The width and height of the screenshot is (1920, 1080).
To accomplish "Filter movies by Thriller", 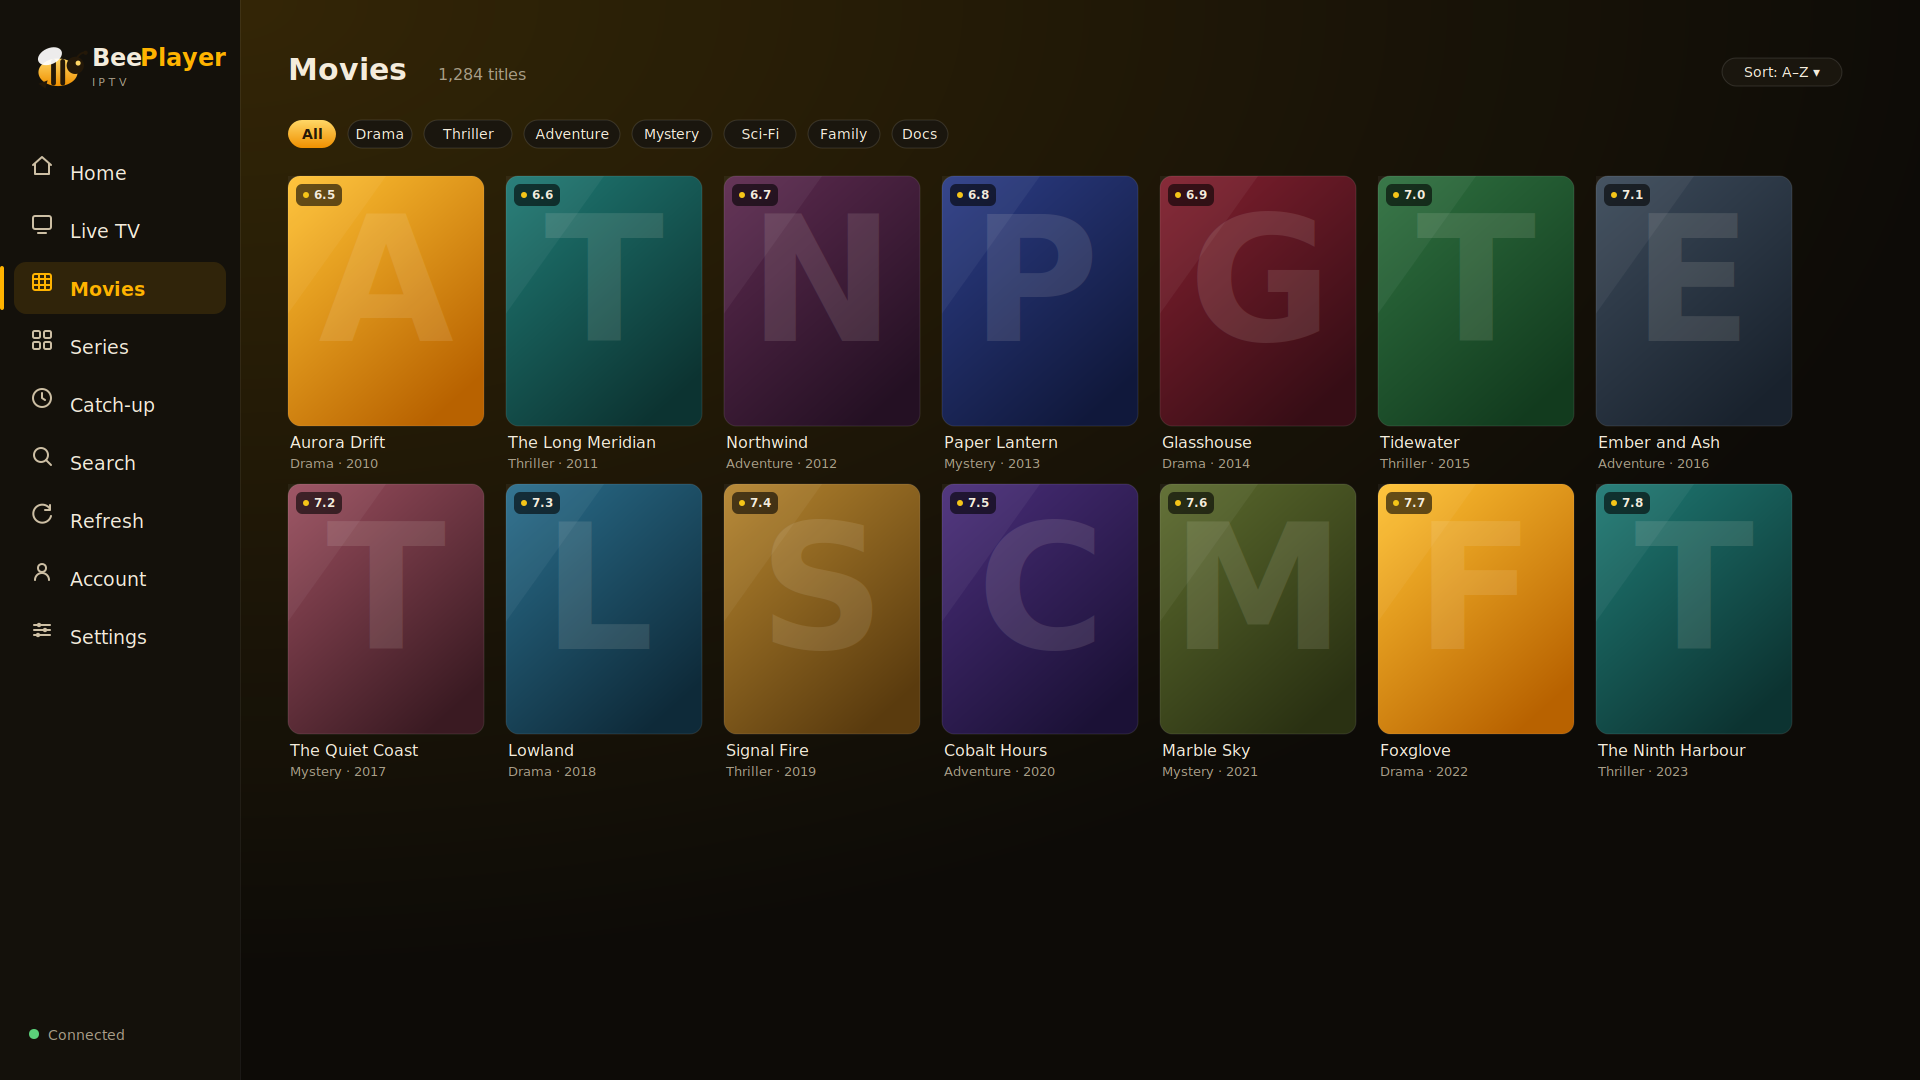I will click(468, 134).
